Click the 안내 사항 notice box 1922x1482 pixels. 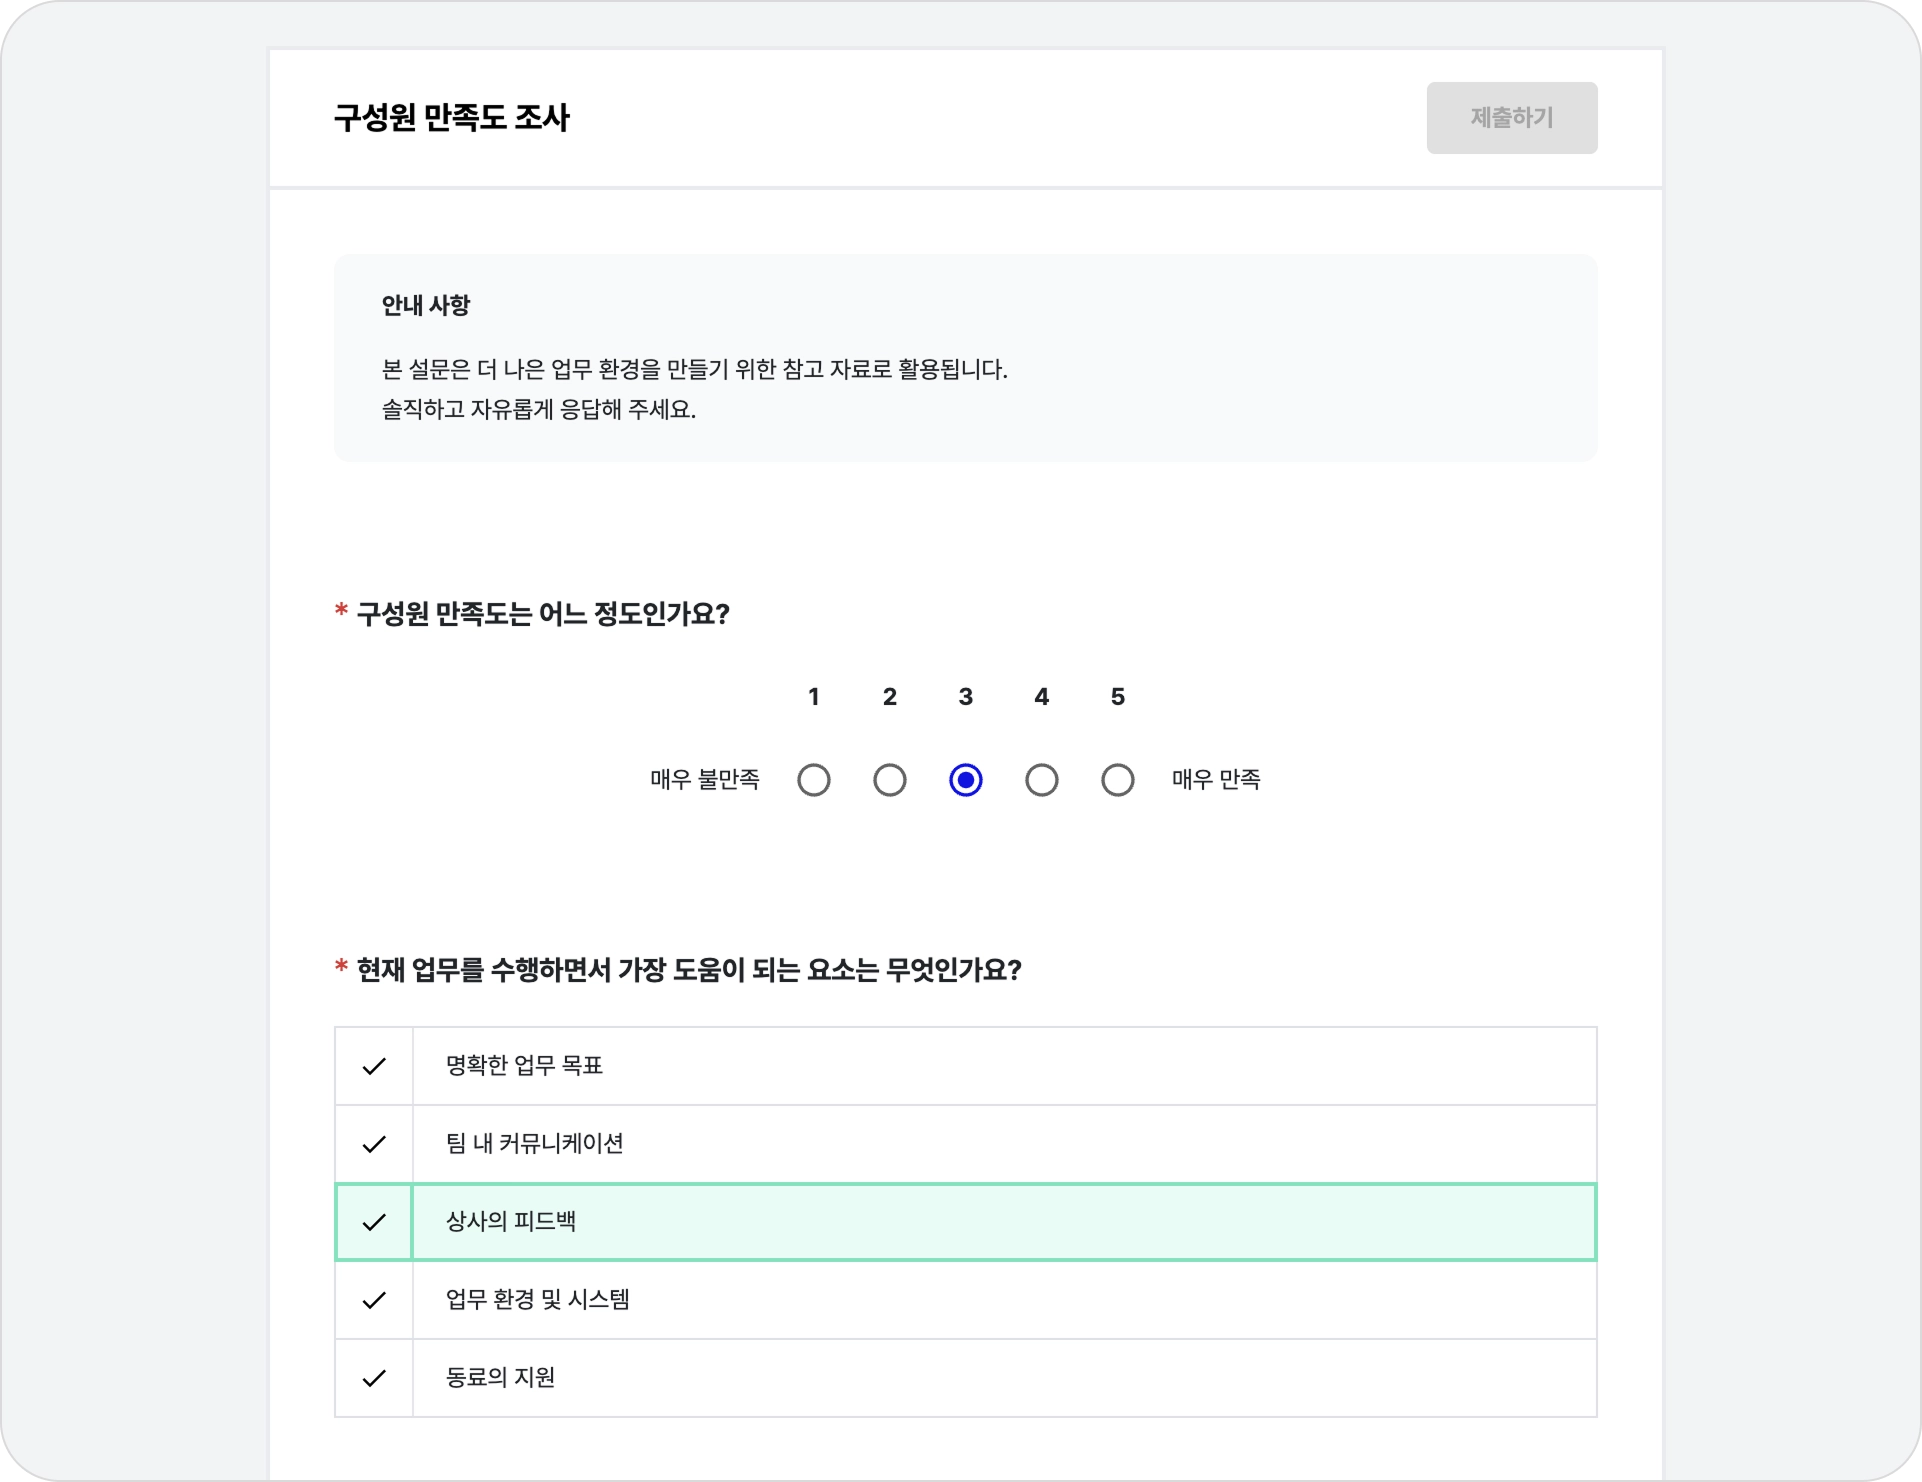pos(965,358)
